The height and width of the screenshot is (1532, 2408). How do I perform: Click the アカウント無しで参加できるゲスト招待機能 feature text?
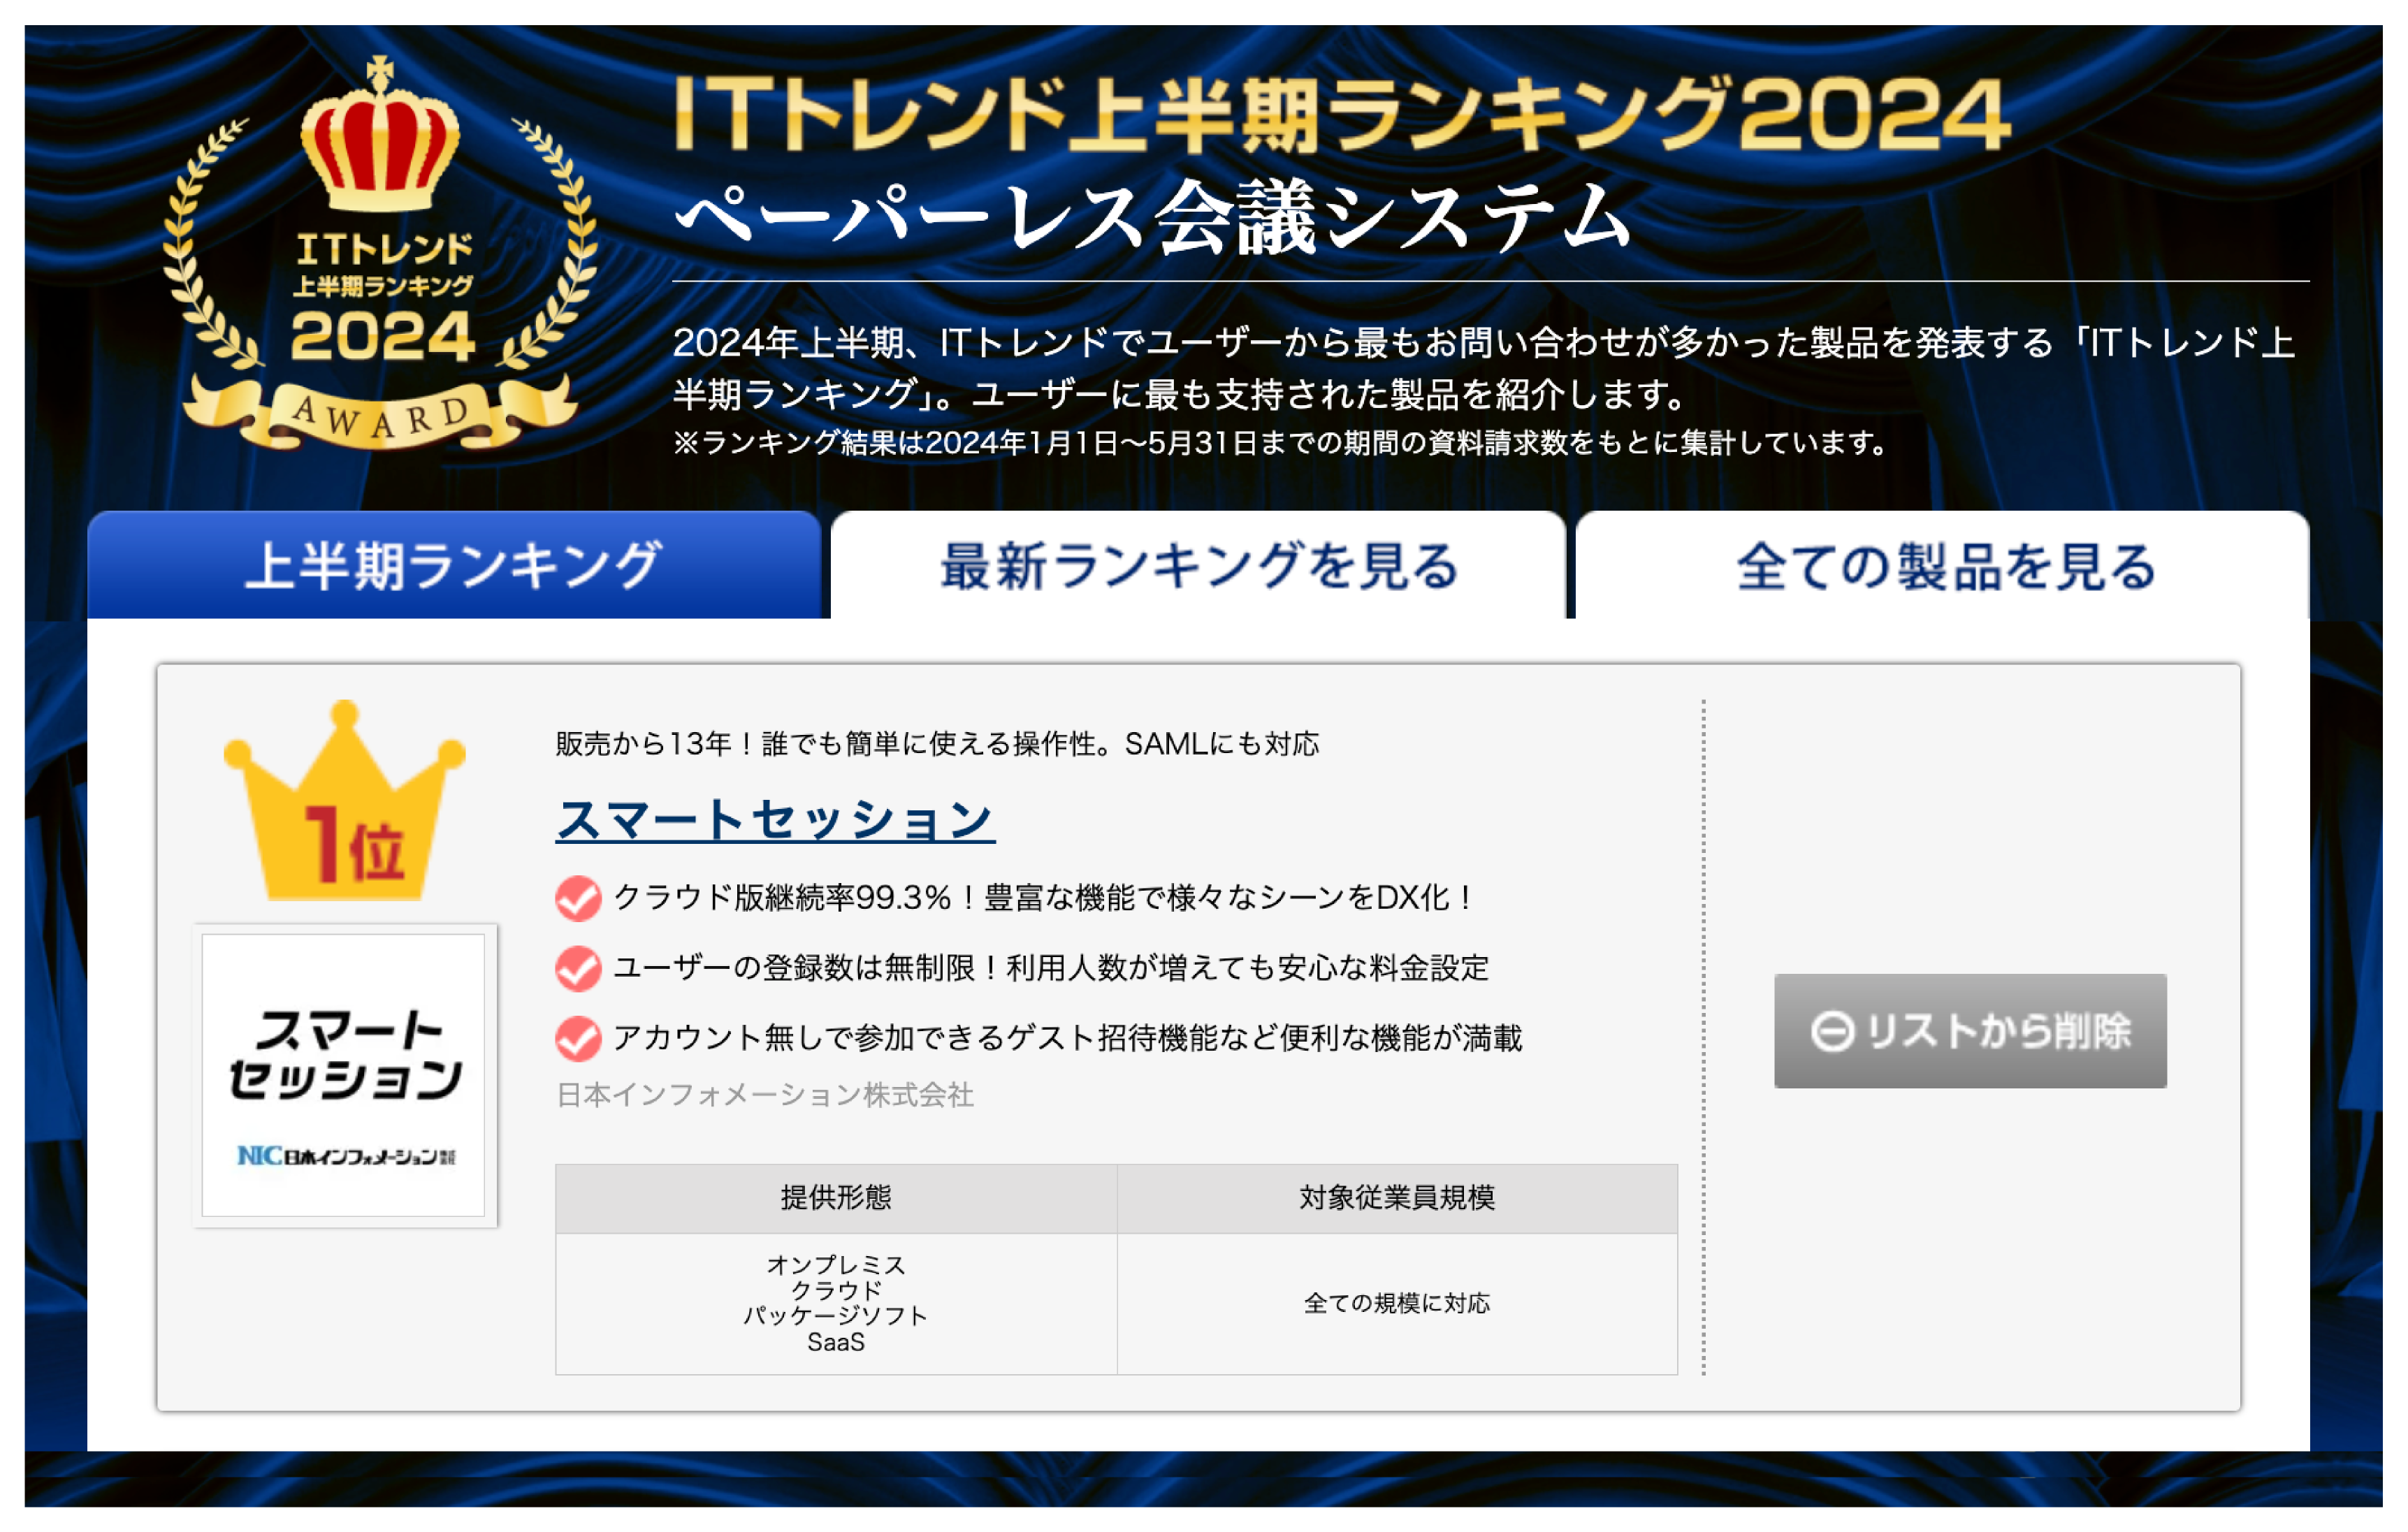coord(1068,1038)
